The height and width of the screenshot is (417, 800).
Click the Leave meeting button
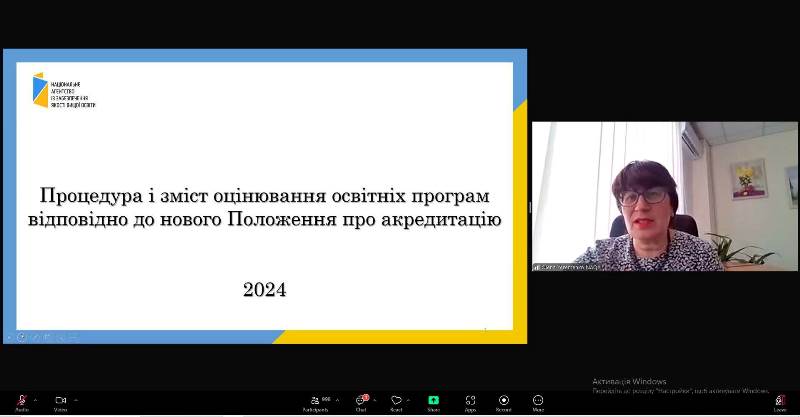pyautogui.click(x=780, y=401)
